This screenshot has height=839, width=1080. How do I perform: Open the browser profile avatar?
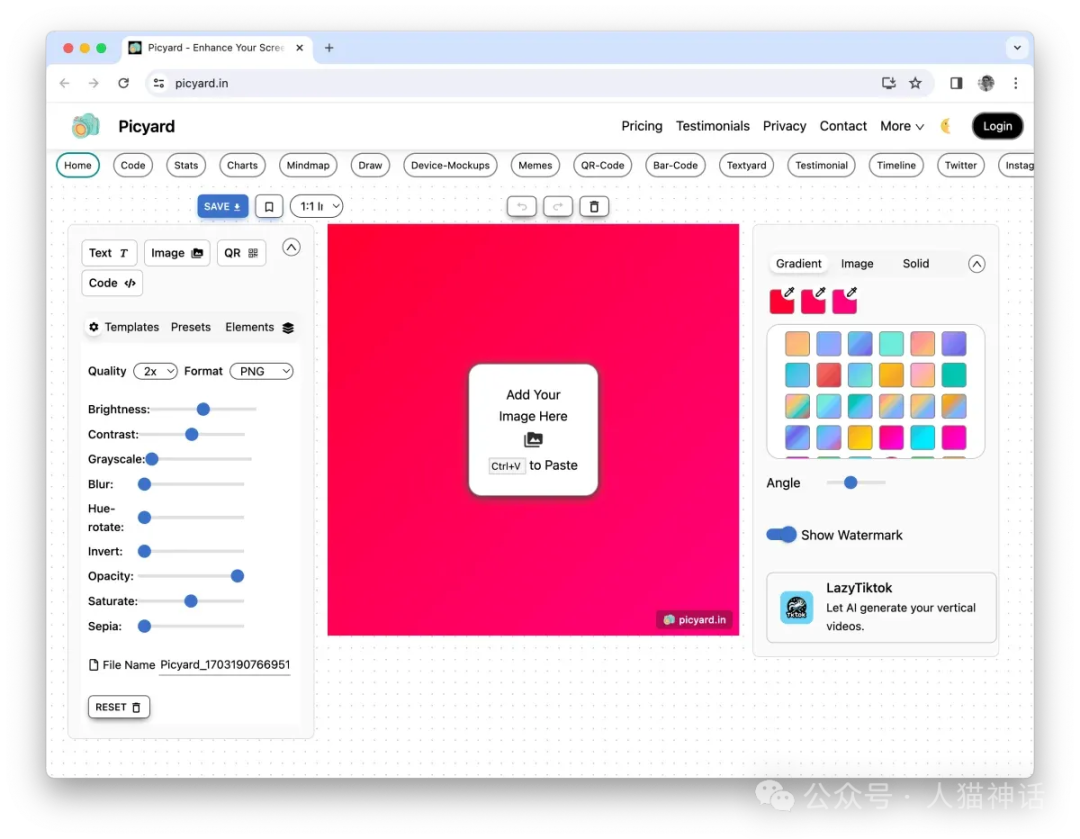(x=986, y=83)
